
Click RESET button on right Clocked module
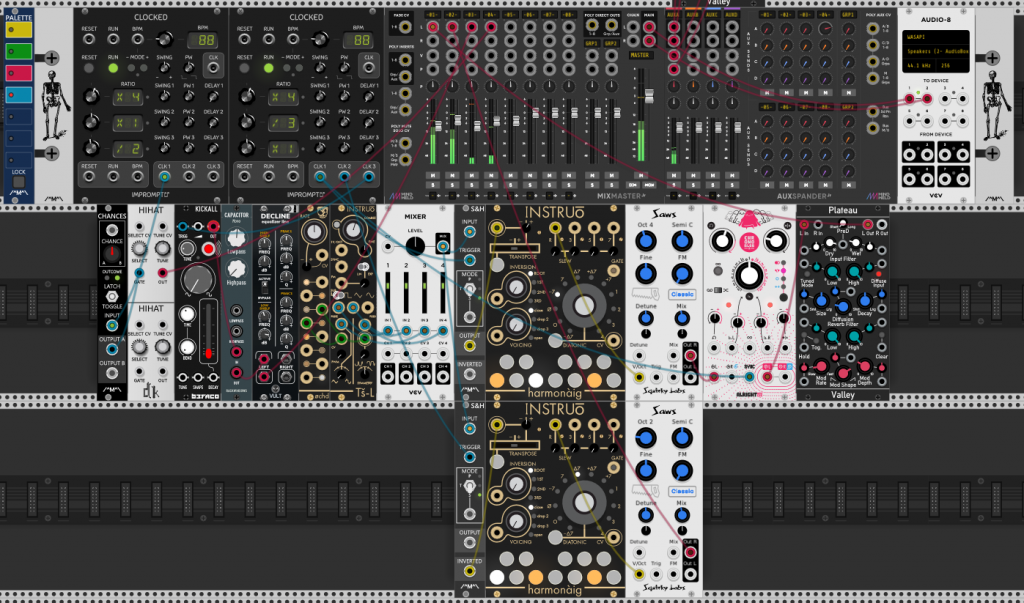coord(245,68)
